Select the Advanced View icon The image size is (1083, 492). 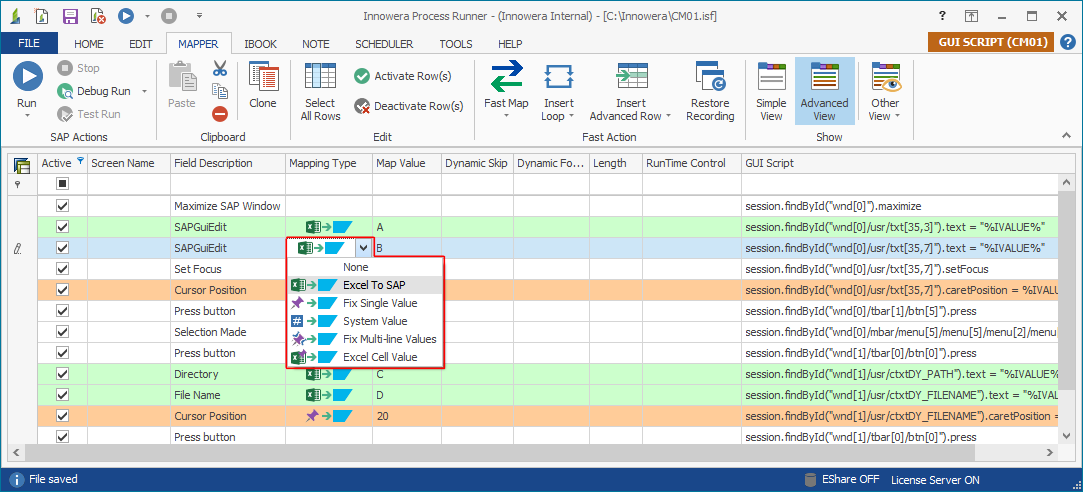824,76
